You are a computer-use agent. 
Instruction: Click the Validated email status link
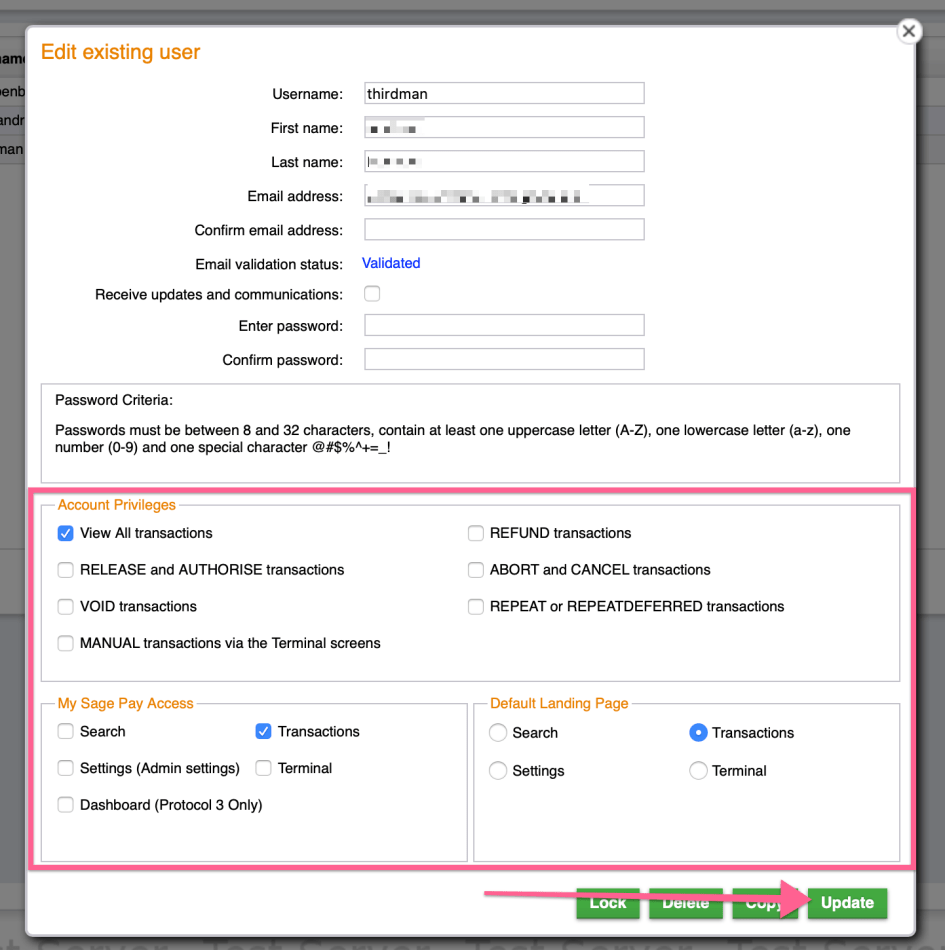(x=391, y=263)
